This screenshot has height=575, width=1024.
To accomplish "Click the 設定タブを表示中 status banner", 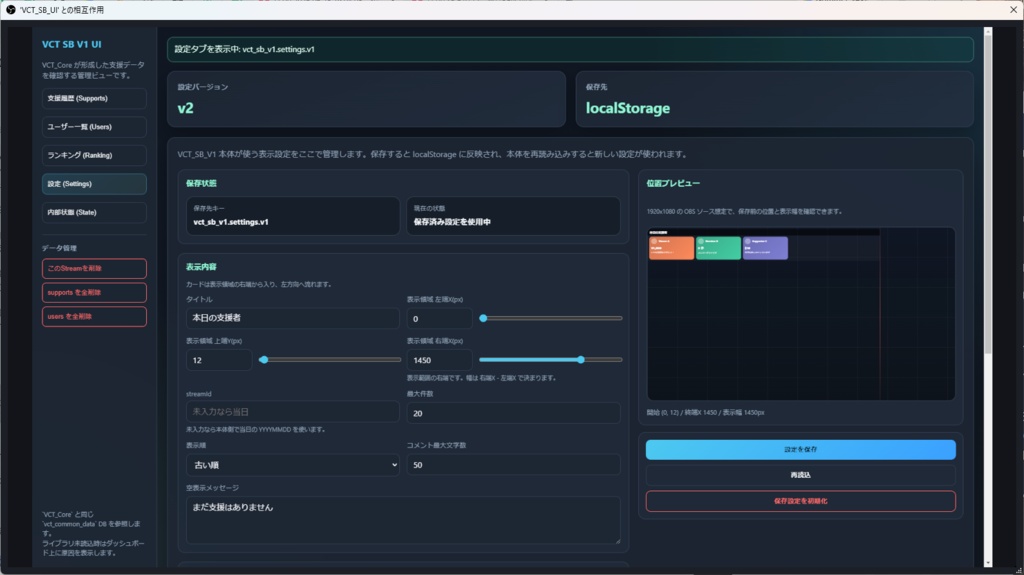I will (x=570, y=50).
